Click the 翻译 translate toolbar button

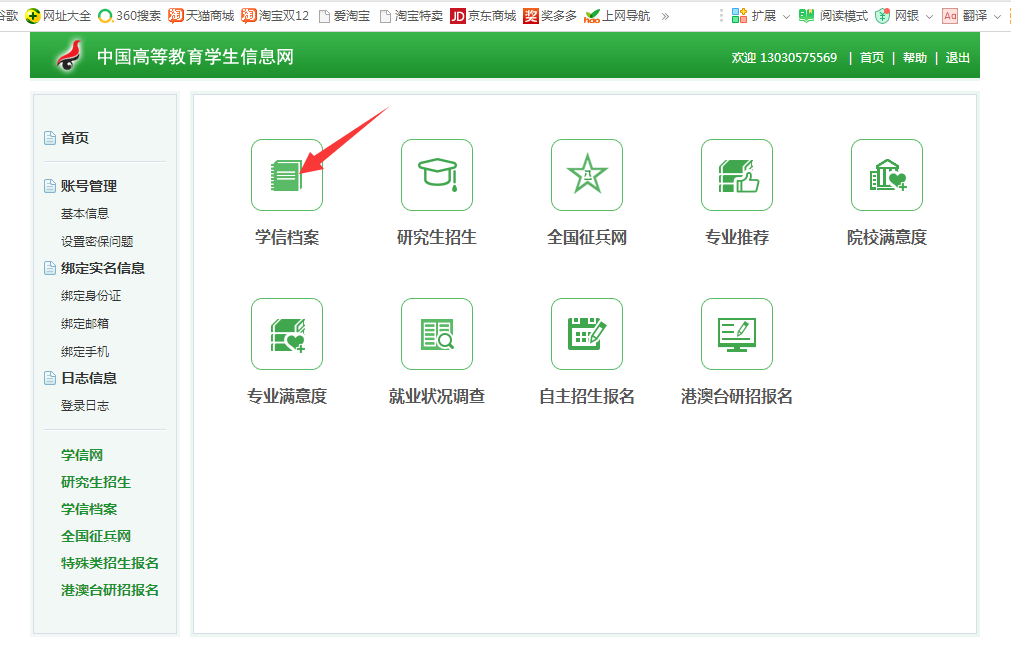(965, 15)
